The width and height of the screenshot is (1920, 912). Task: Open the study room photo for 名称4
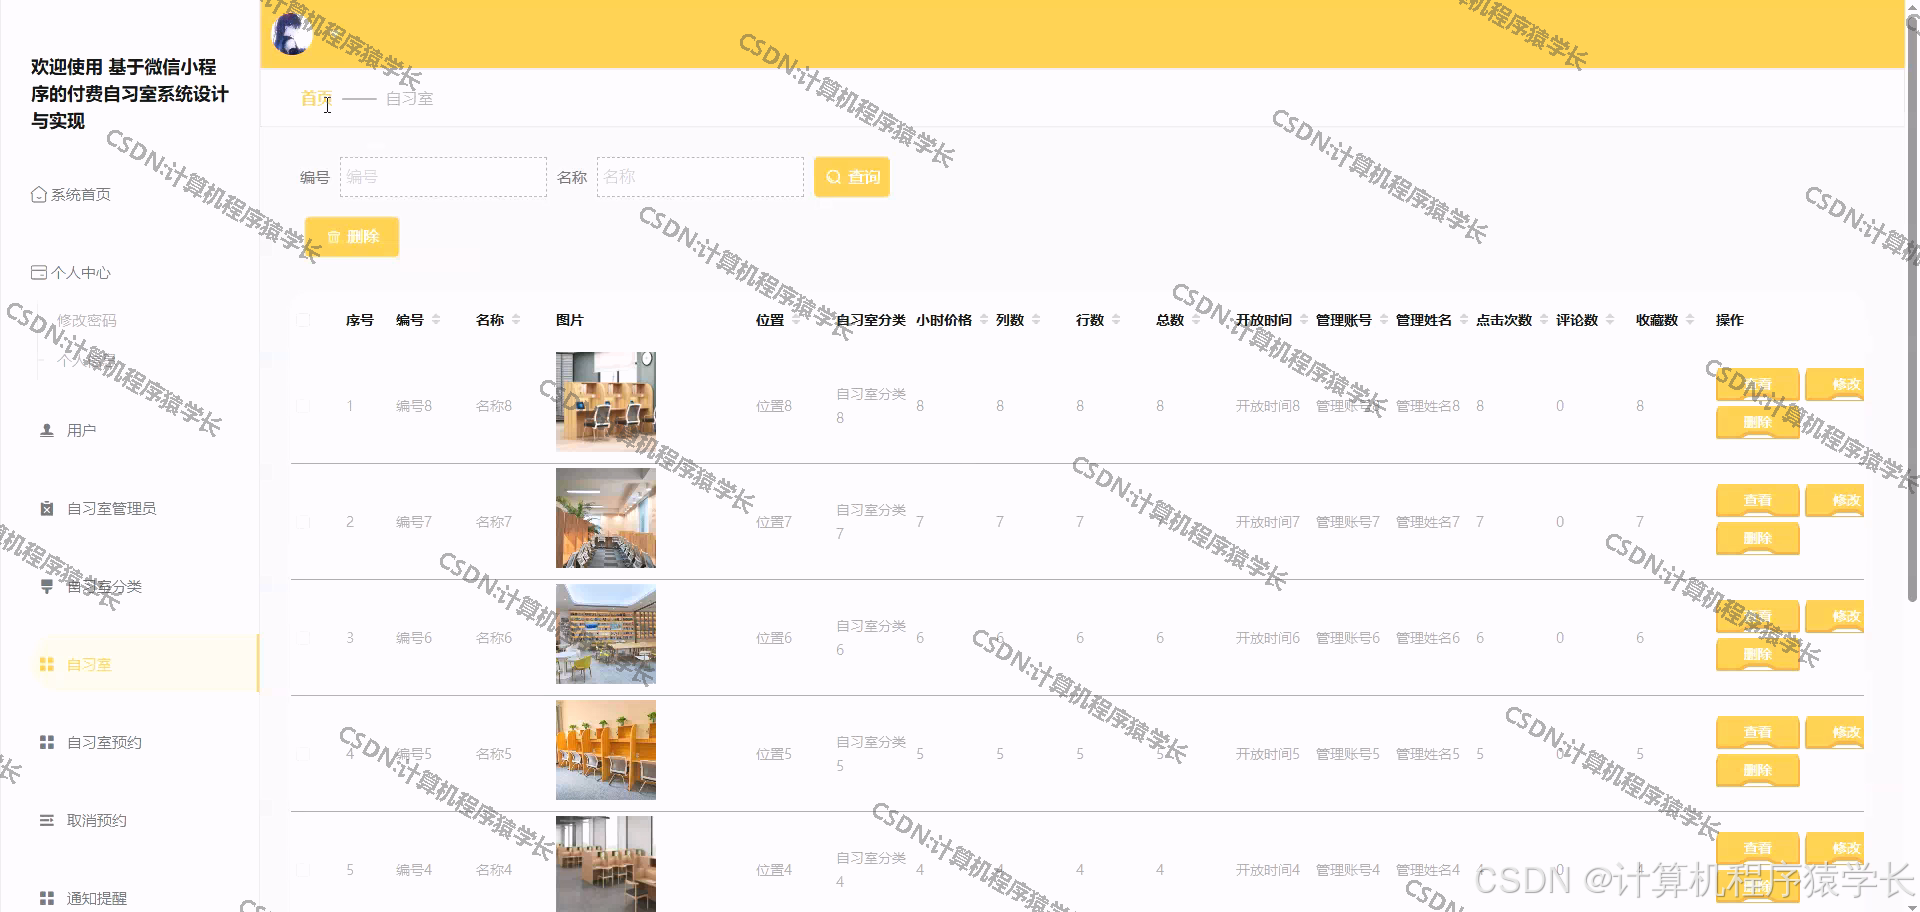(x=606, y=864)
